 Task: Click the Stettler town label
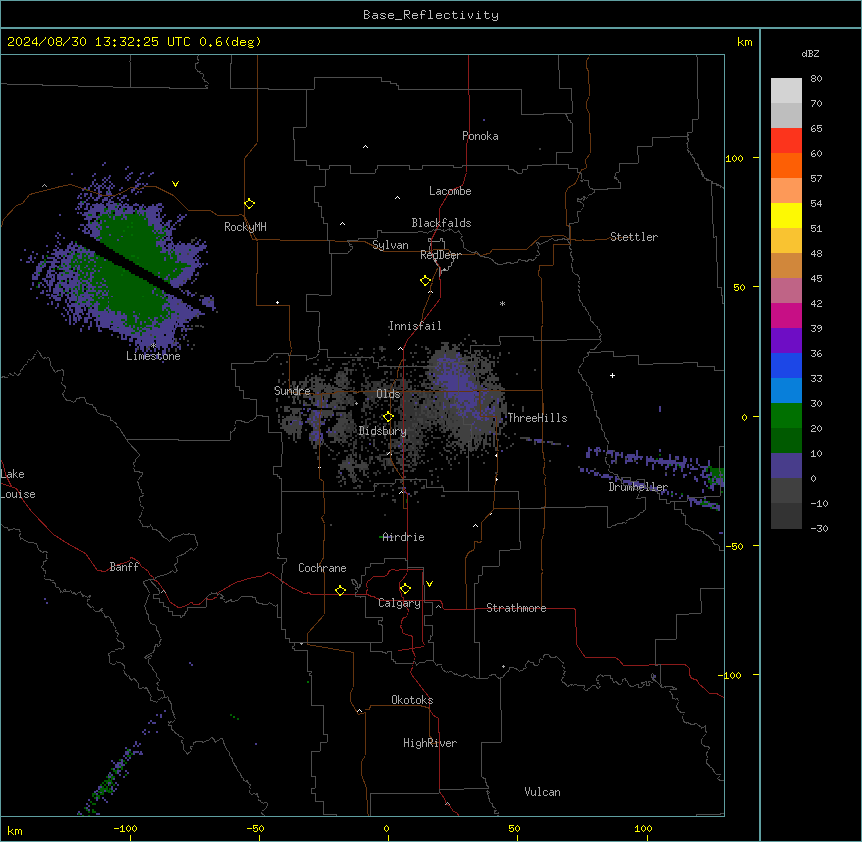coord(634,237)
